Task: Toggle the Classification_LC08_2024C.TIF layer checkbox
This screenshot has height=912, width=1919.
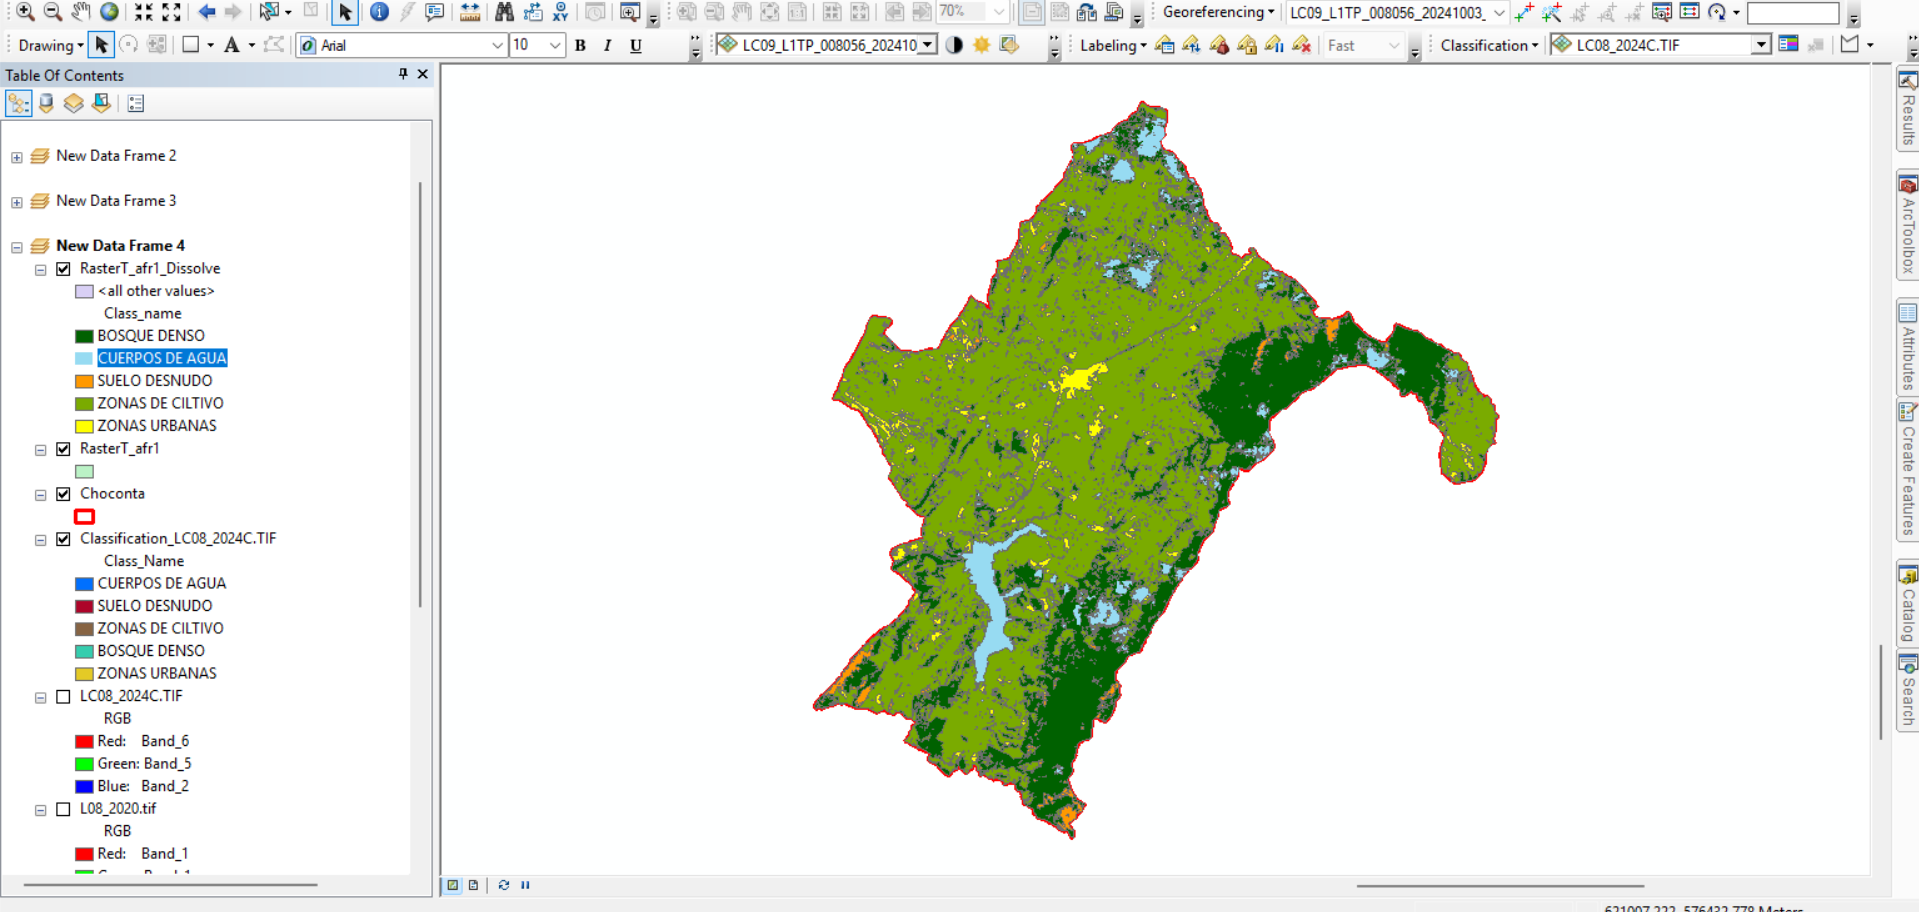Action: (63, 539)
